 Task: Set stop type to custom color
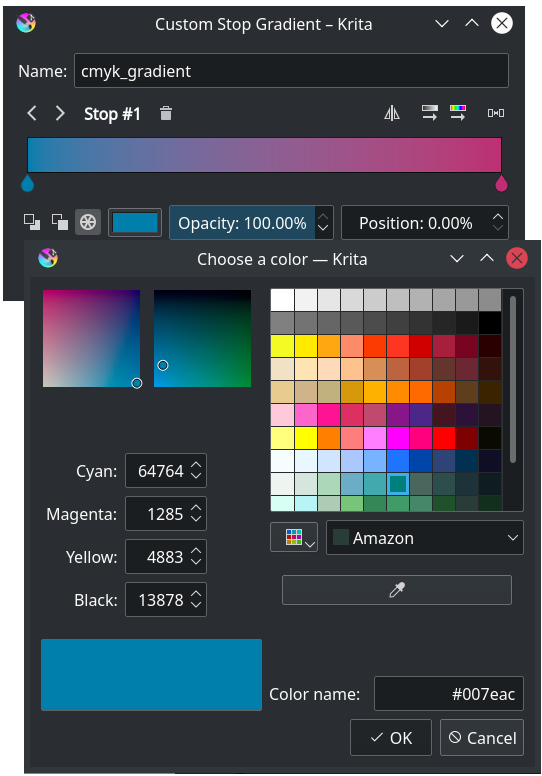point(88,222)
